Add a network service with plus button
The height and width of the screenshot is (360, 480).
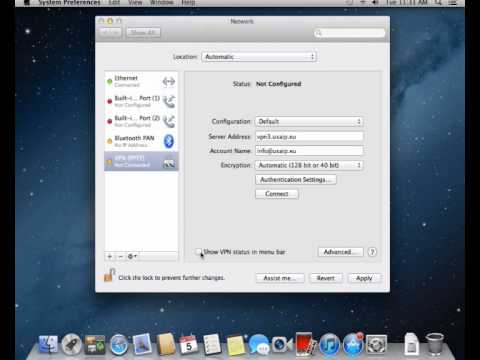tap(110, 256)
